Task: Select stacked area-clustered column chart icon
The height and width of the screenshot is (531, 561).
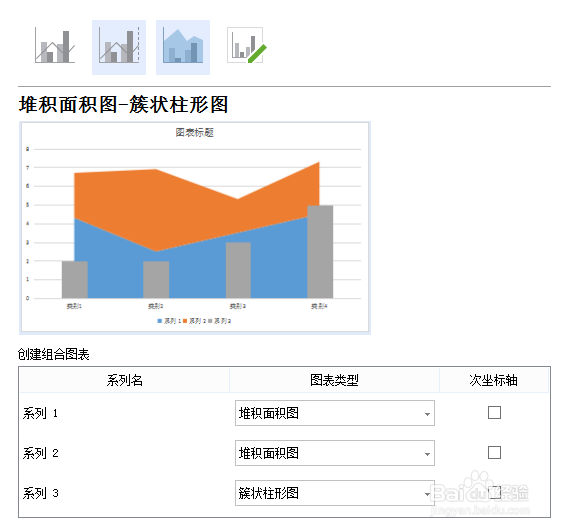Action: coord(183,47)
